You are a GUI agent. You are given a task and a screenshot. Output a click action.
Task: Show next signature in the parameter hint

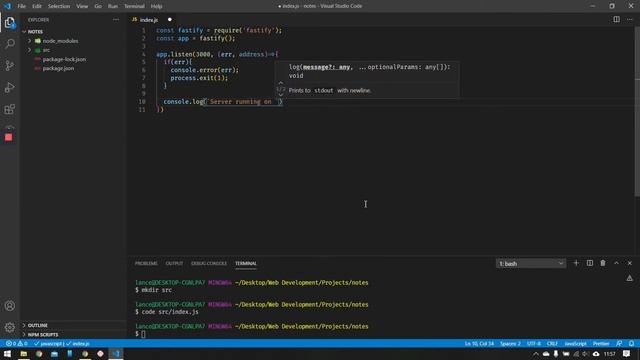pos(280,95)
